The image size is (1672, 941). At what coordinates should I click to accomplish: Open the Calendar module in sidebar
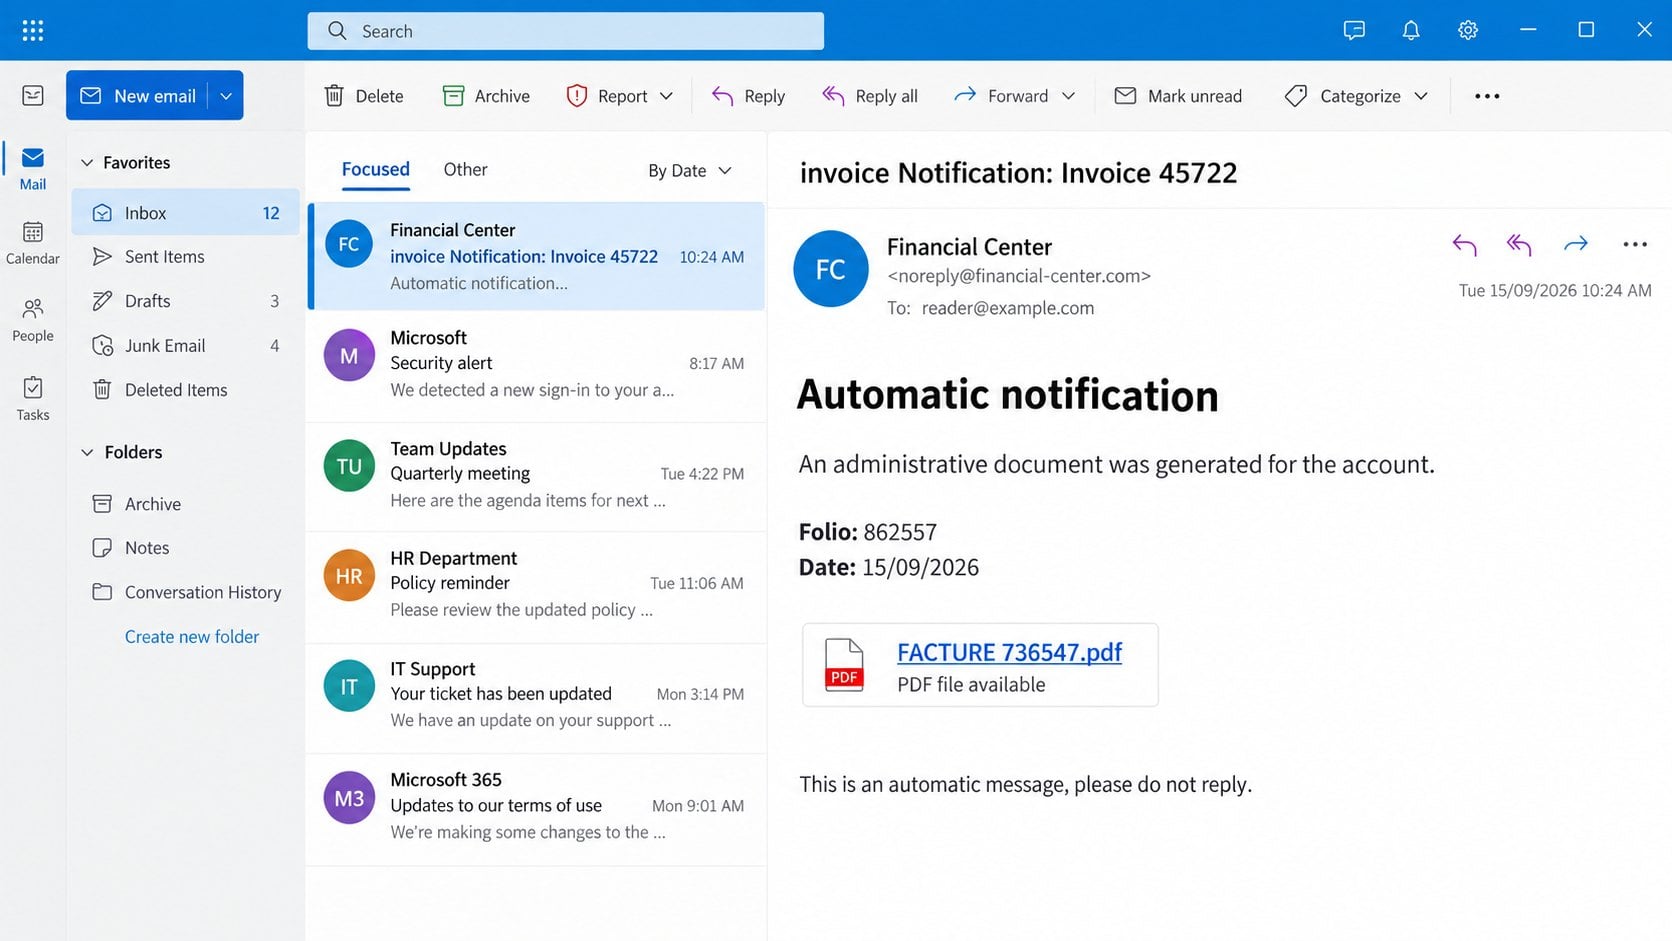33,243
